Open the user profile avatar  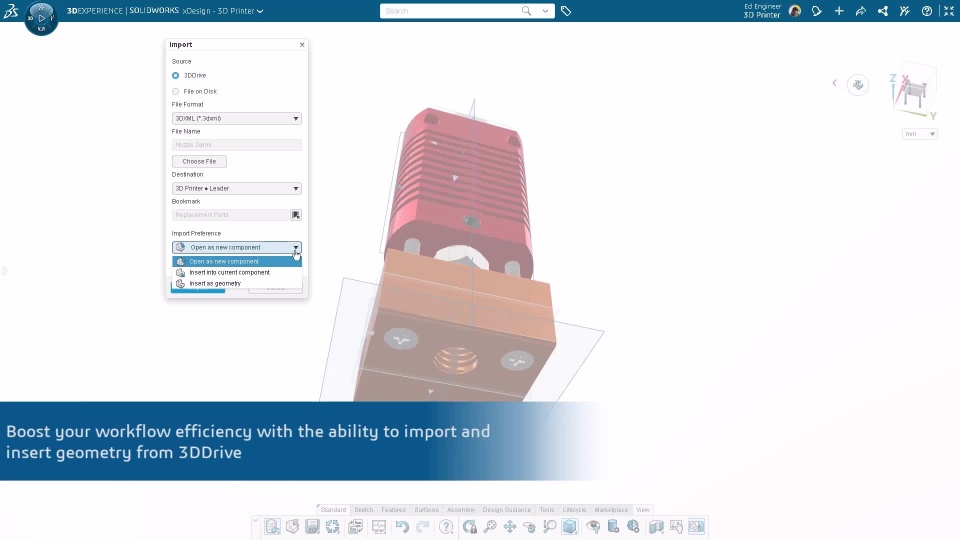(x=795, y=11)
